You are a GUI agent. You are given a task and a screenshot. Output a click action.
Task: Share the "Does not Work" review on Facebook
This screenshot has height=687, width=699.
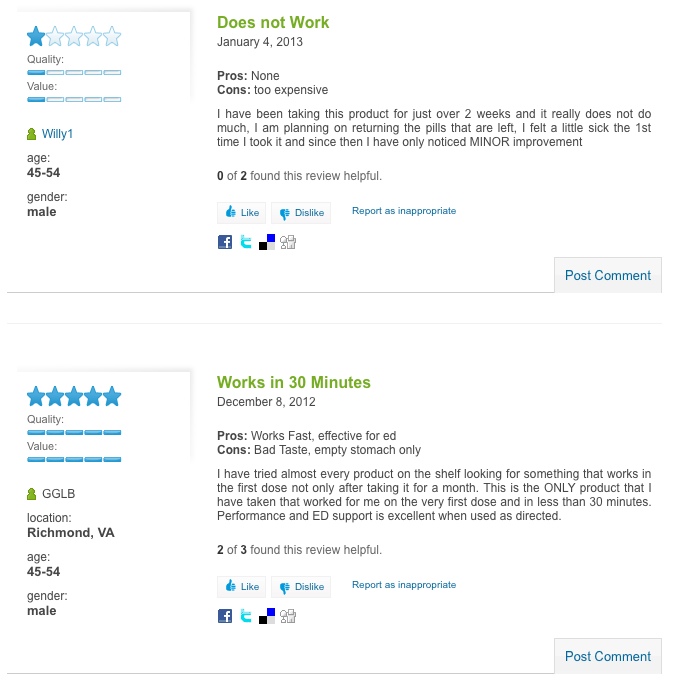[x=225, y=242]
